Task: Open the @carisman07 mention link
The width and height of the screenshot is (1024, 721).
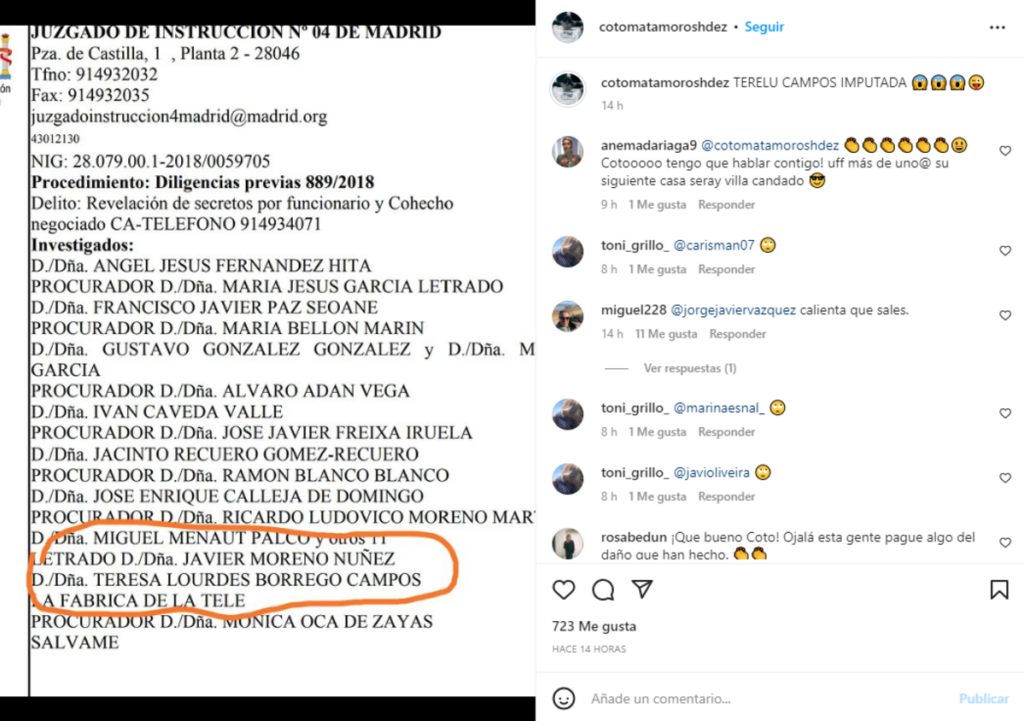Action: pyautogui.click(x=714, y=246)
